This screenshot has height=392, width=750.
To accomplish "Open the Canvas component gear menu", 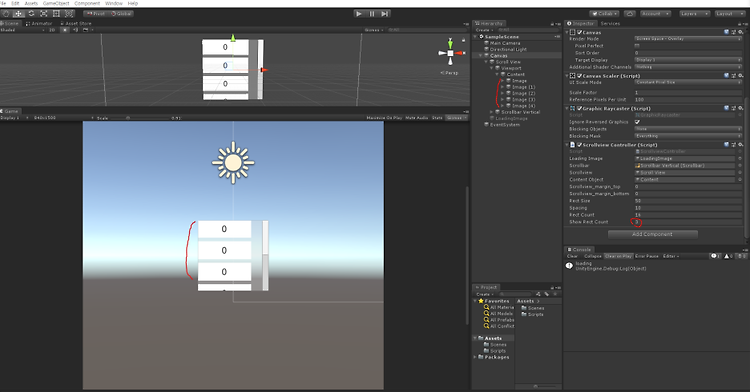I will pyautogui.click(x=740, y=32).
